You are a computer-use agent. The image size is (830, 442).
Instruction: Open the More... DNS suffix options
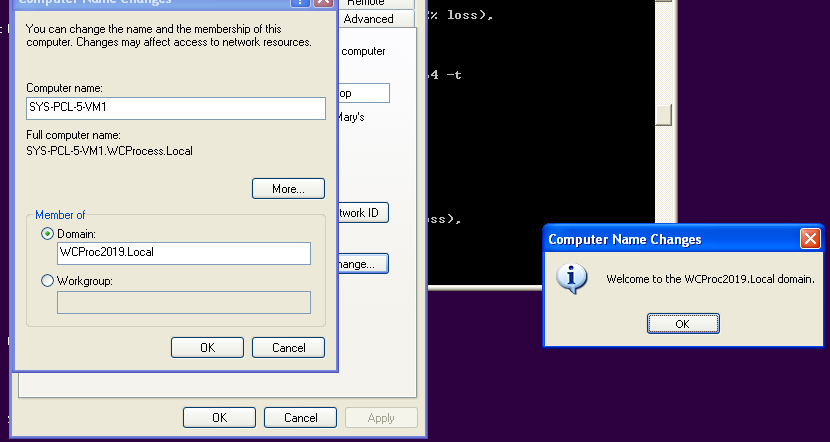288,188
